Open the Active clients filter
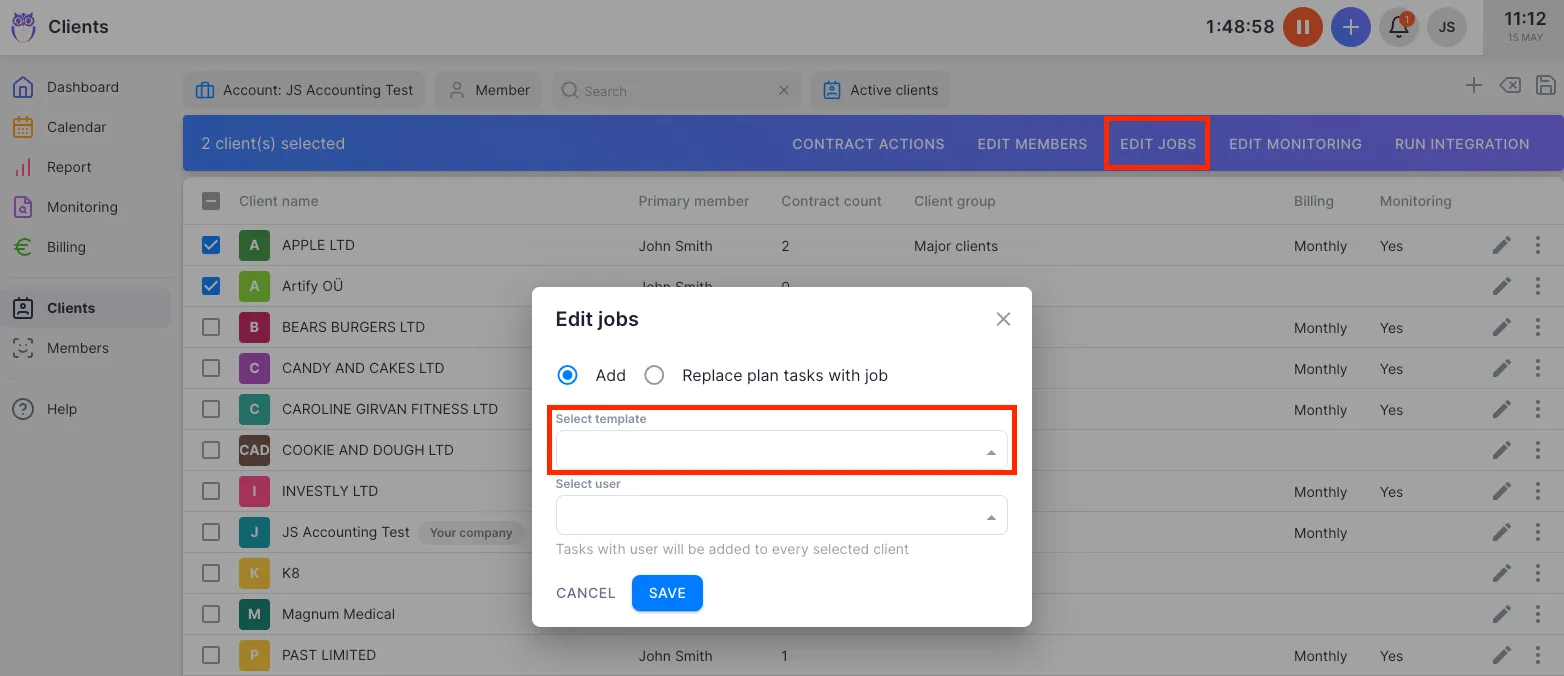The image size is (1564, 676). point(881,90)
